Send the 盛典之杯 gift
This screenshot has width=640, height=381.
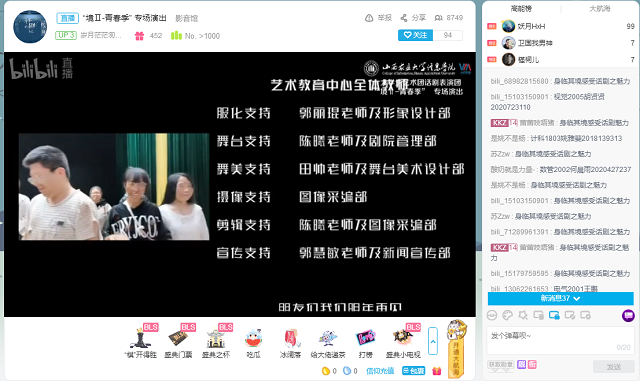(x=216, y=341)
